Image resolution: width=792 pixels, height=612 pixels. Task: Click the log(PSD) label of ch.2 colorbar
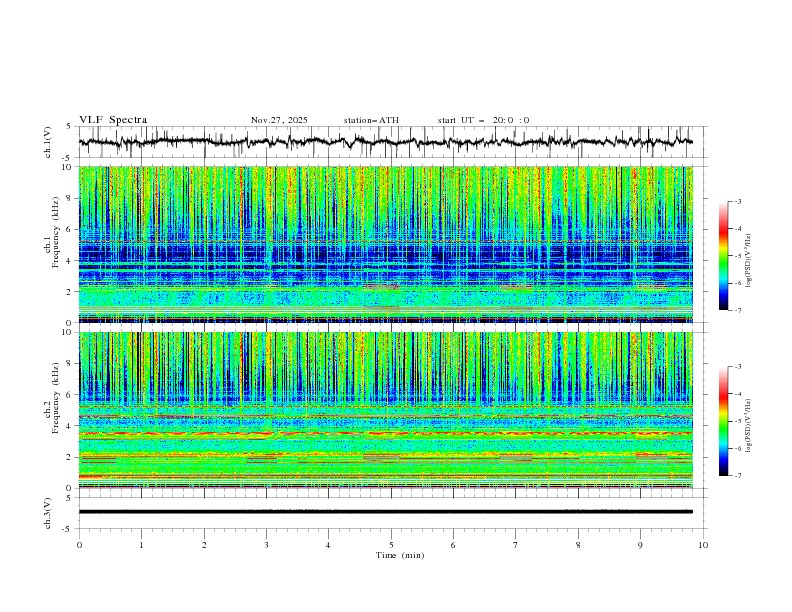click(749, 426)
